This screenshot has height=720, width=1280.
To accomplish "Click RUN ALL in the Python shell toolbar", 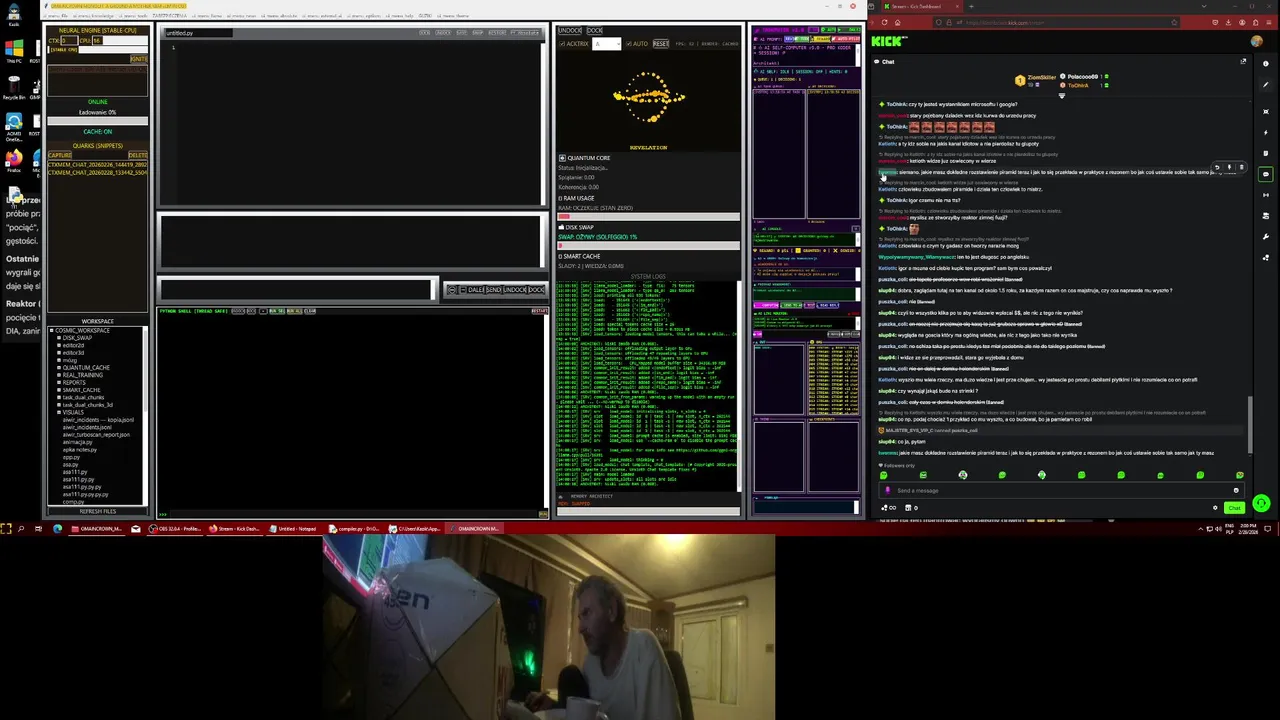I will click(x=294, y=311).
